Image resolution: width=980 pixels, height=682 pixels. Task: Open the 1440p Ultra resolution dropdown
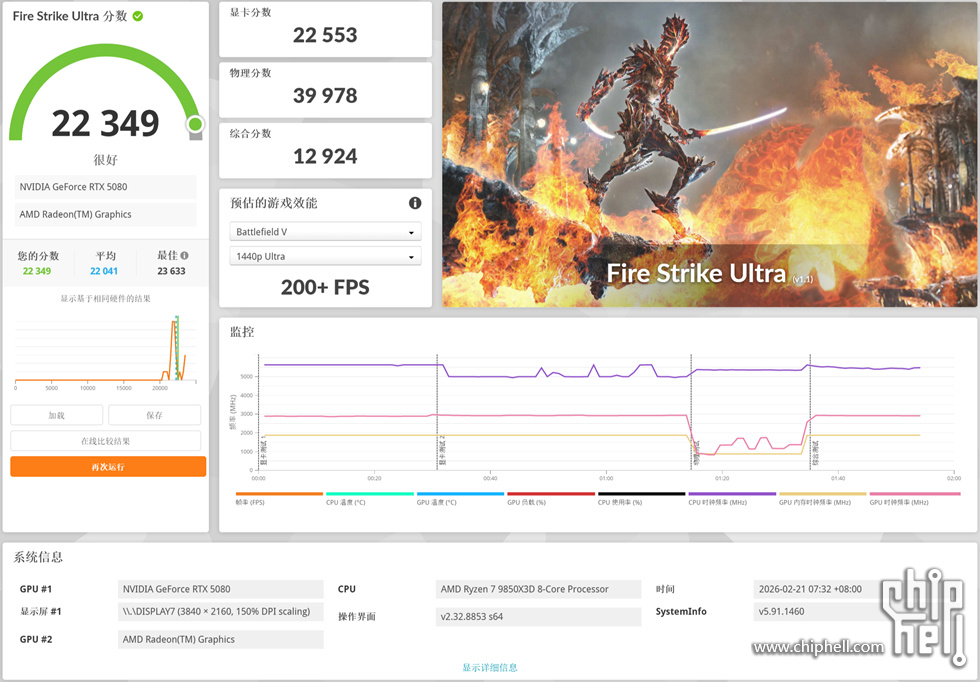[325, 257]
